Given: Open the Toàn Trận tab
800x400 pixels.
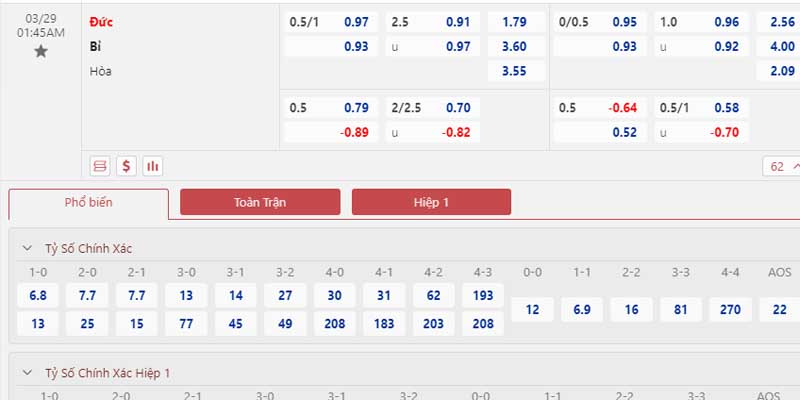Looking at the screenshot, I should [260, 202].
